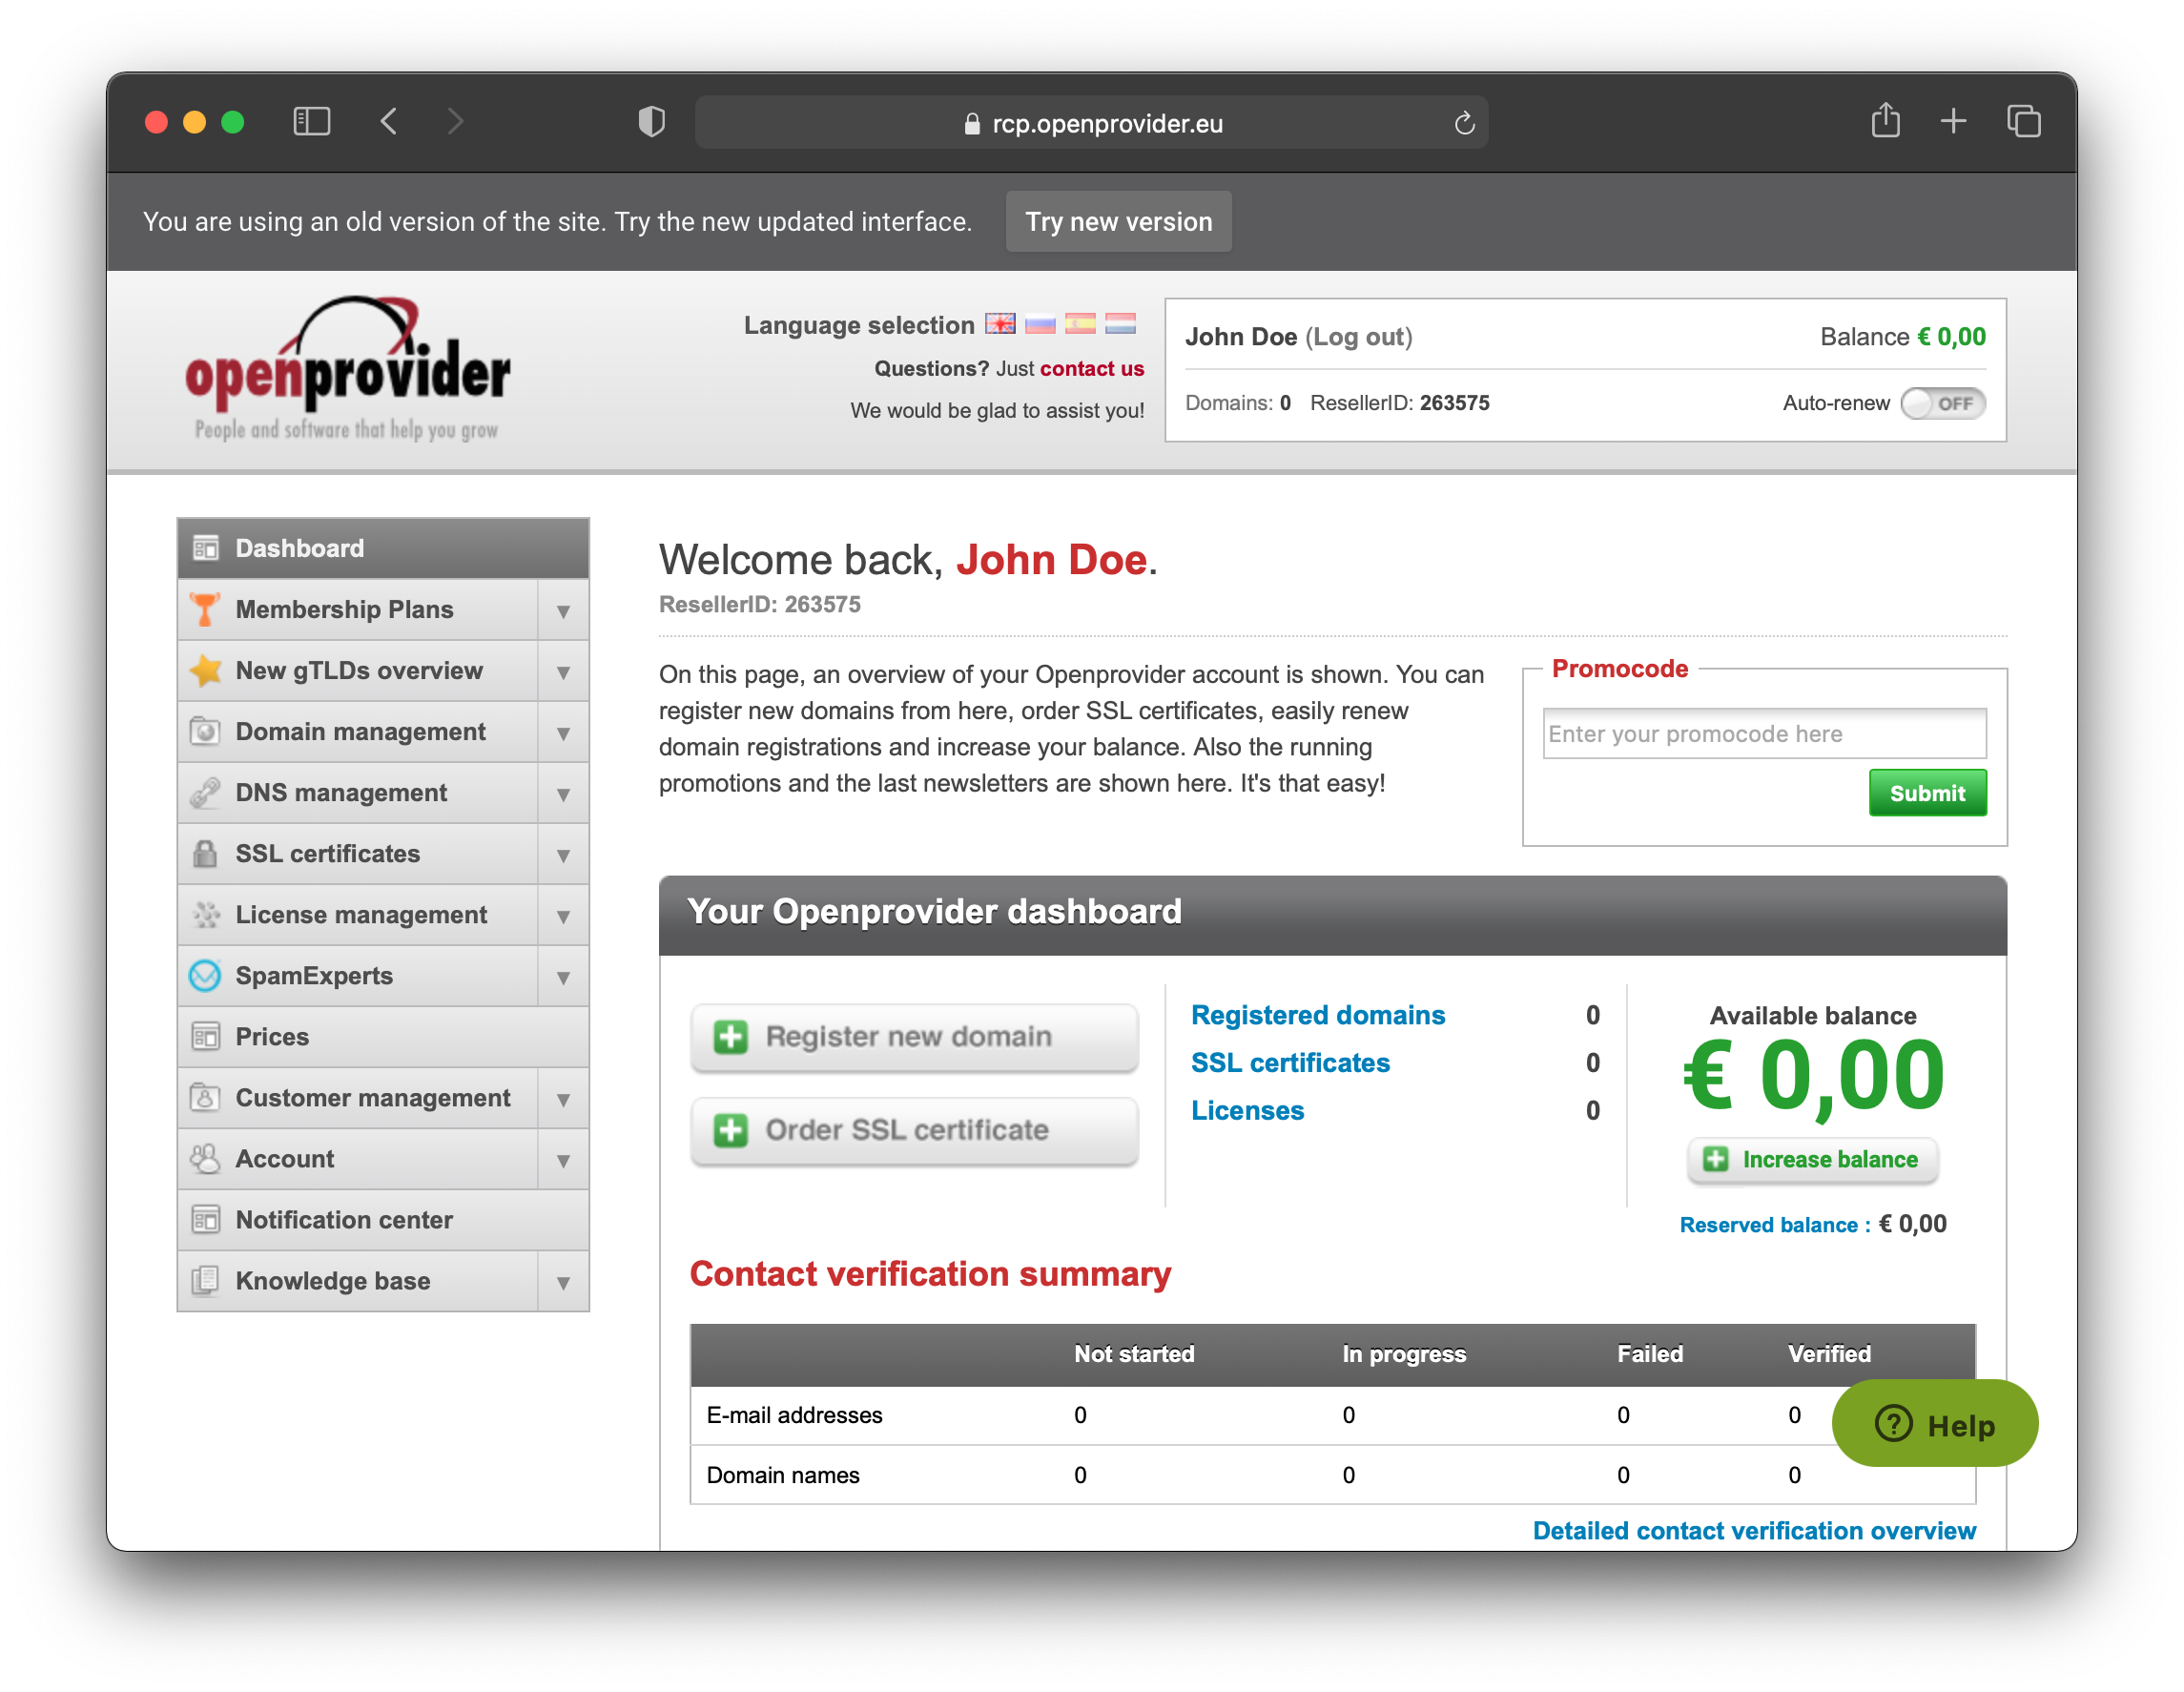
Task: Select the Dutch flag language
Action: [x=1120, y=324]
